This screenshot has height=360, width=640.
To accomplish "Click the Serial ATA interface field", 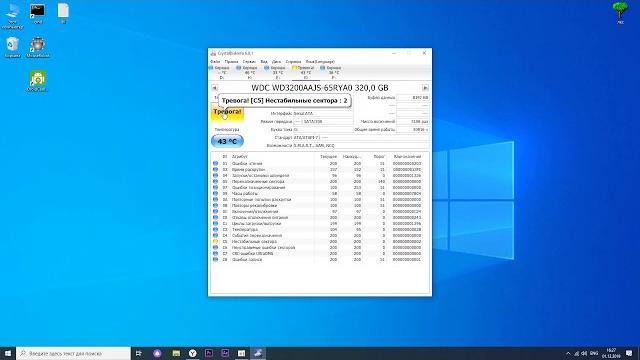I will 323,113.
